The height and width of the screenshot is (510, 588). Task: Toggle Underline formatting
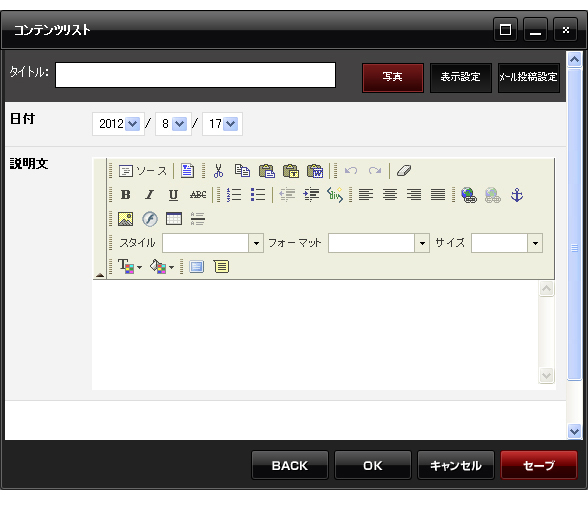point(173,195)
